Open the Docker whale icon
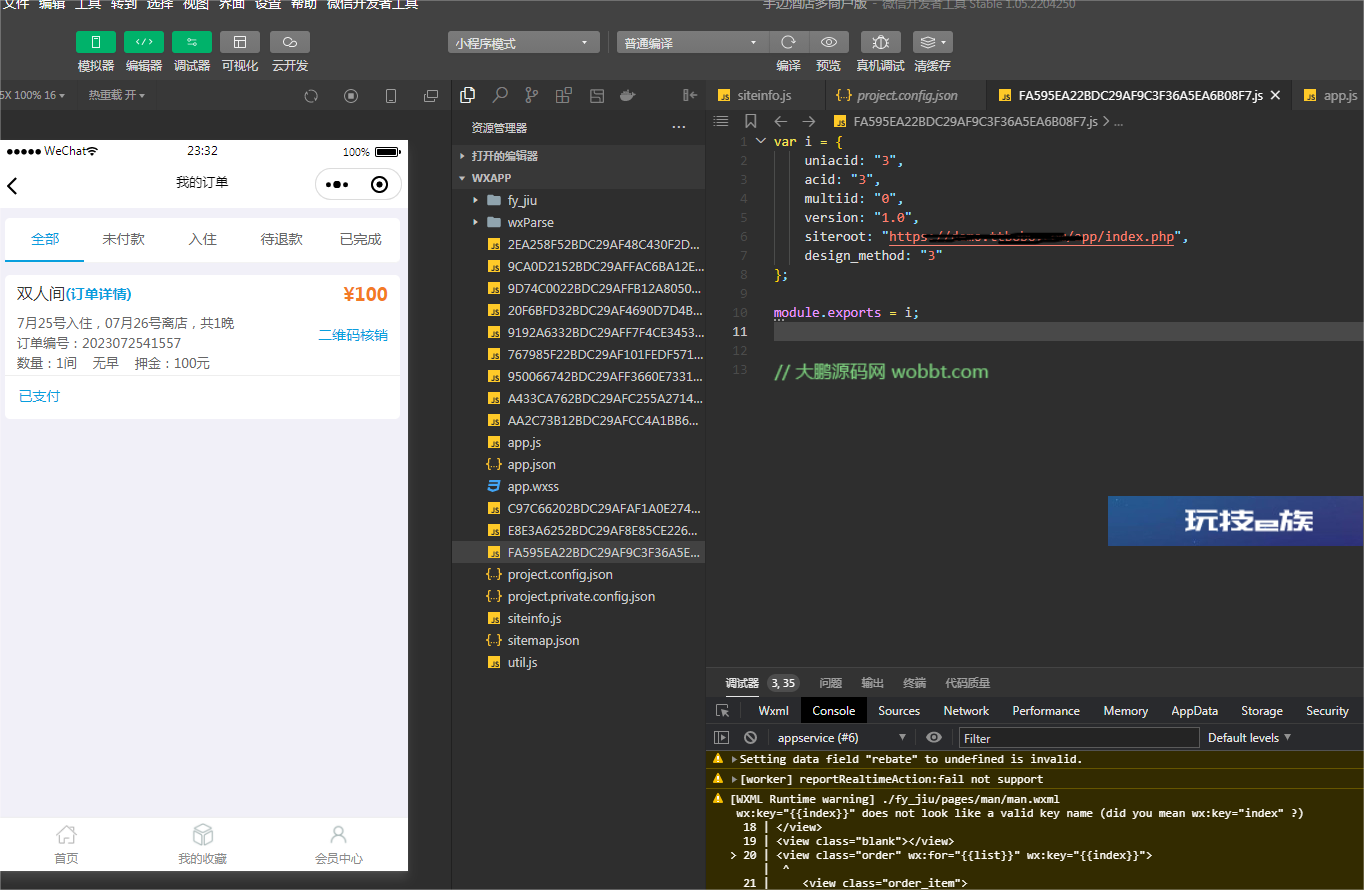The width and height of the screenshot is (1364, 890). coord(628,95)
